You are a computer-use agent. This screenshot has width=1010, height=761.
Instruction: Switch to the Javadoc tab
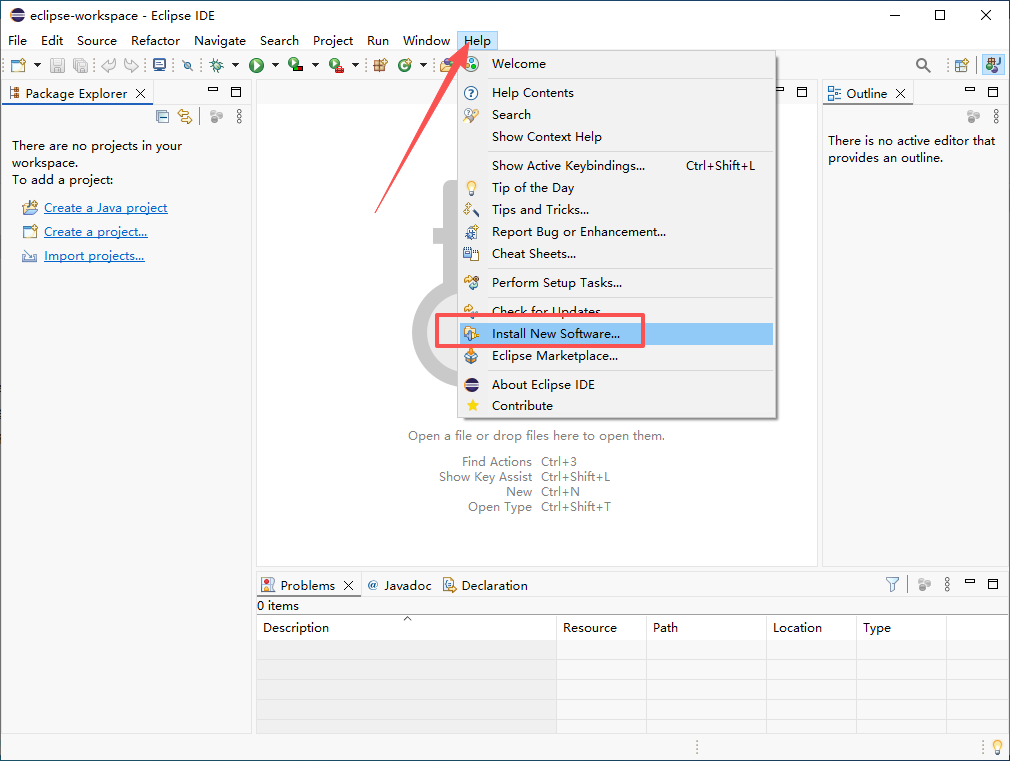tap(399, 585)
